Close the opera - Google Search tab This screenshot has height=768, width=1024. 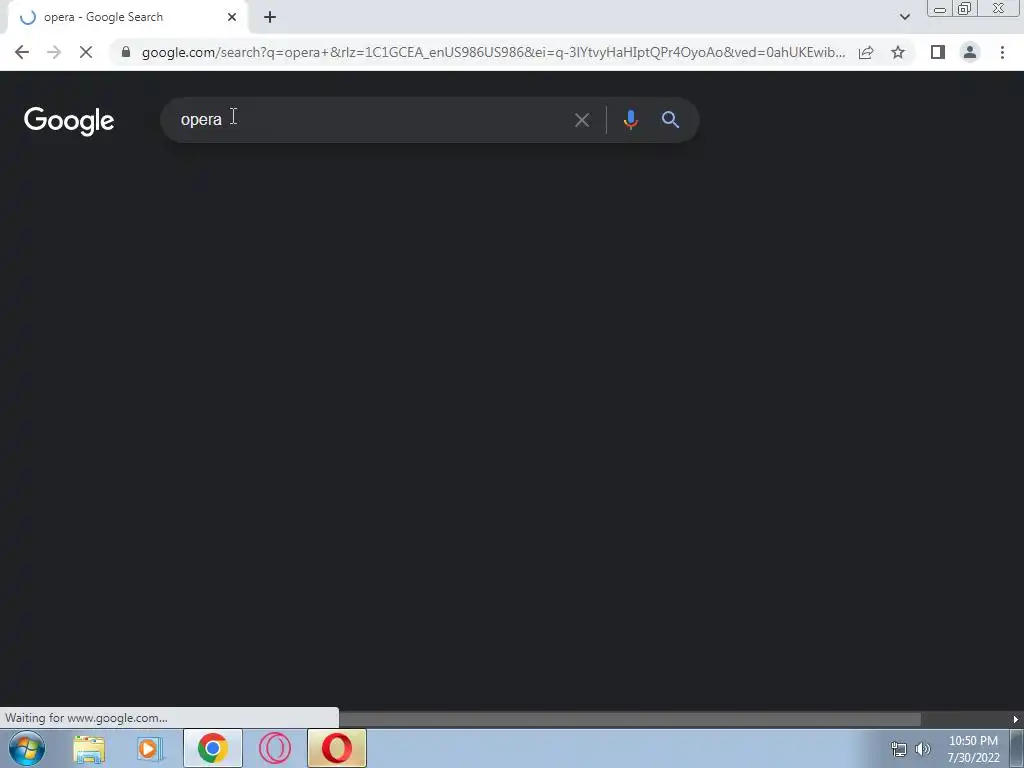click(232, 17)
